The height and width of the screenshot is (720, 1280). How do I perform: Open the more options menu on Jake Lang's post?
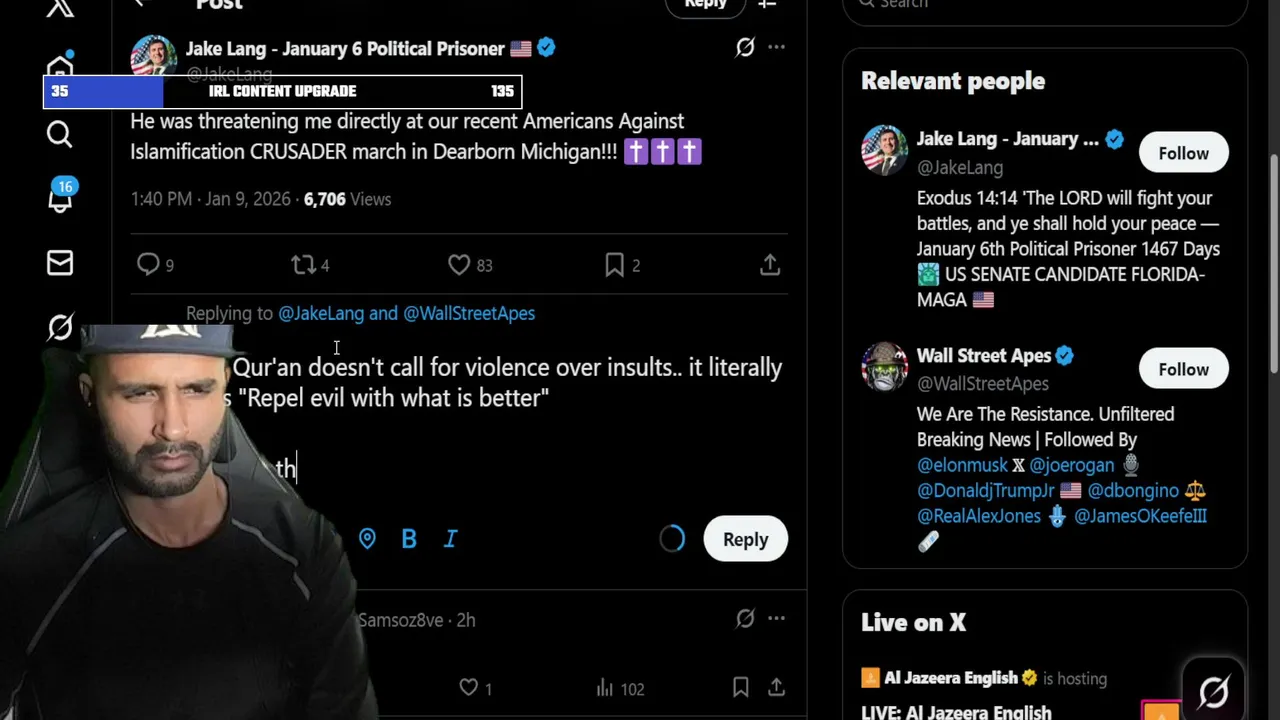tap(777, 47)
